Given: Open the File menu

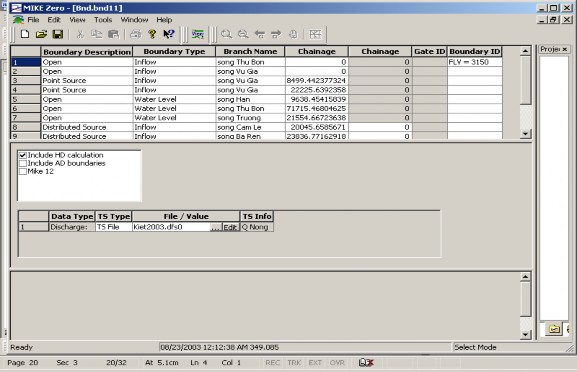Looking at the screenshot, I should pos(33,20).
